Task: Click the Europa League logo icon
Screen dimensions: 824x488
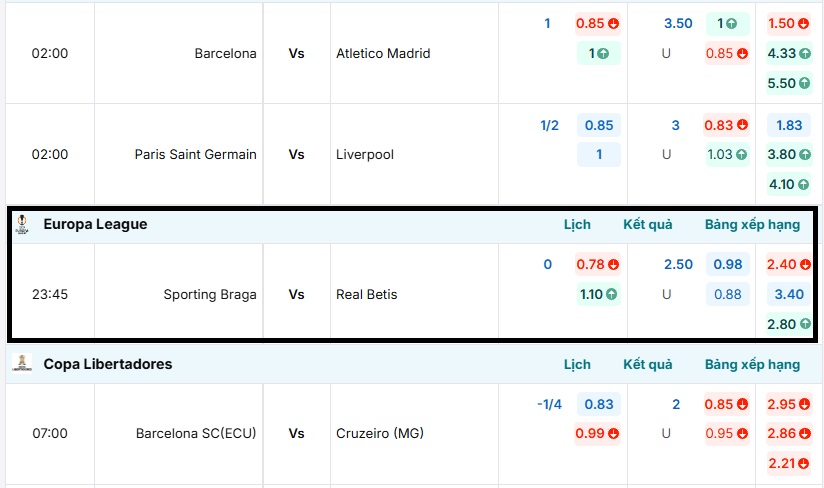Action: (x=22, y=225)
